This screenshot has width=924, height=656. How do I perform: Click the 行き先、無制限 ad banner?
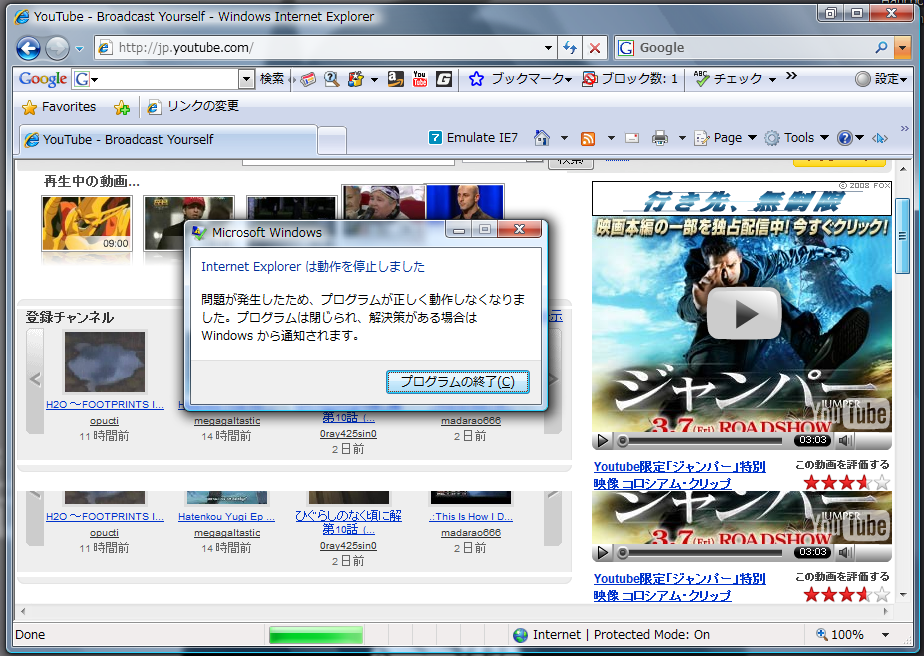(742, 199)
